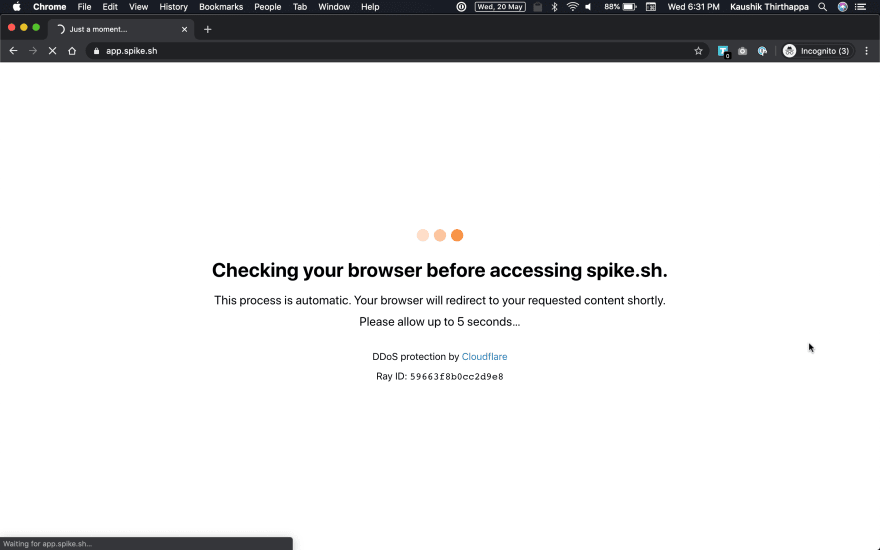Click the Ray ID value text
The height and width of the screenshot is (550, 880).
pyautogui.click(x=456, y=377)
